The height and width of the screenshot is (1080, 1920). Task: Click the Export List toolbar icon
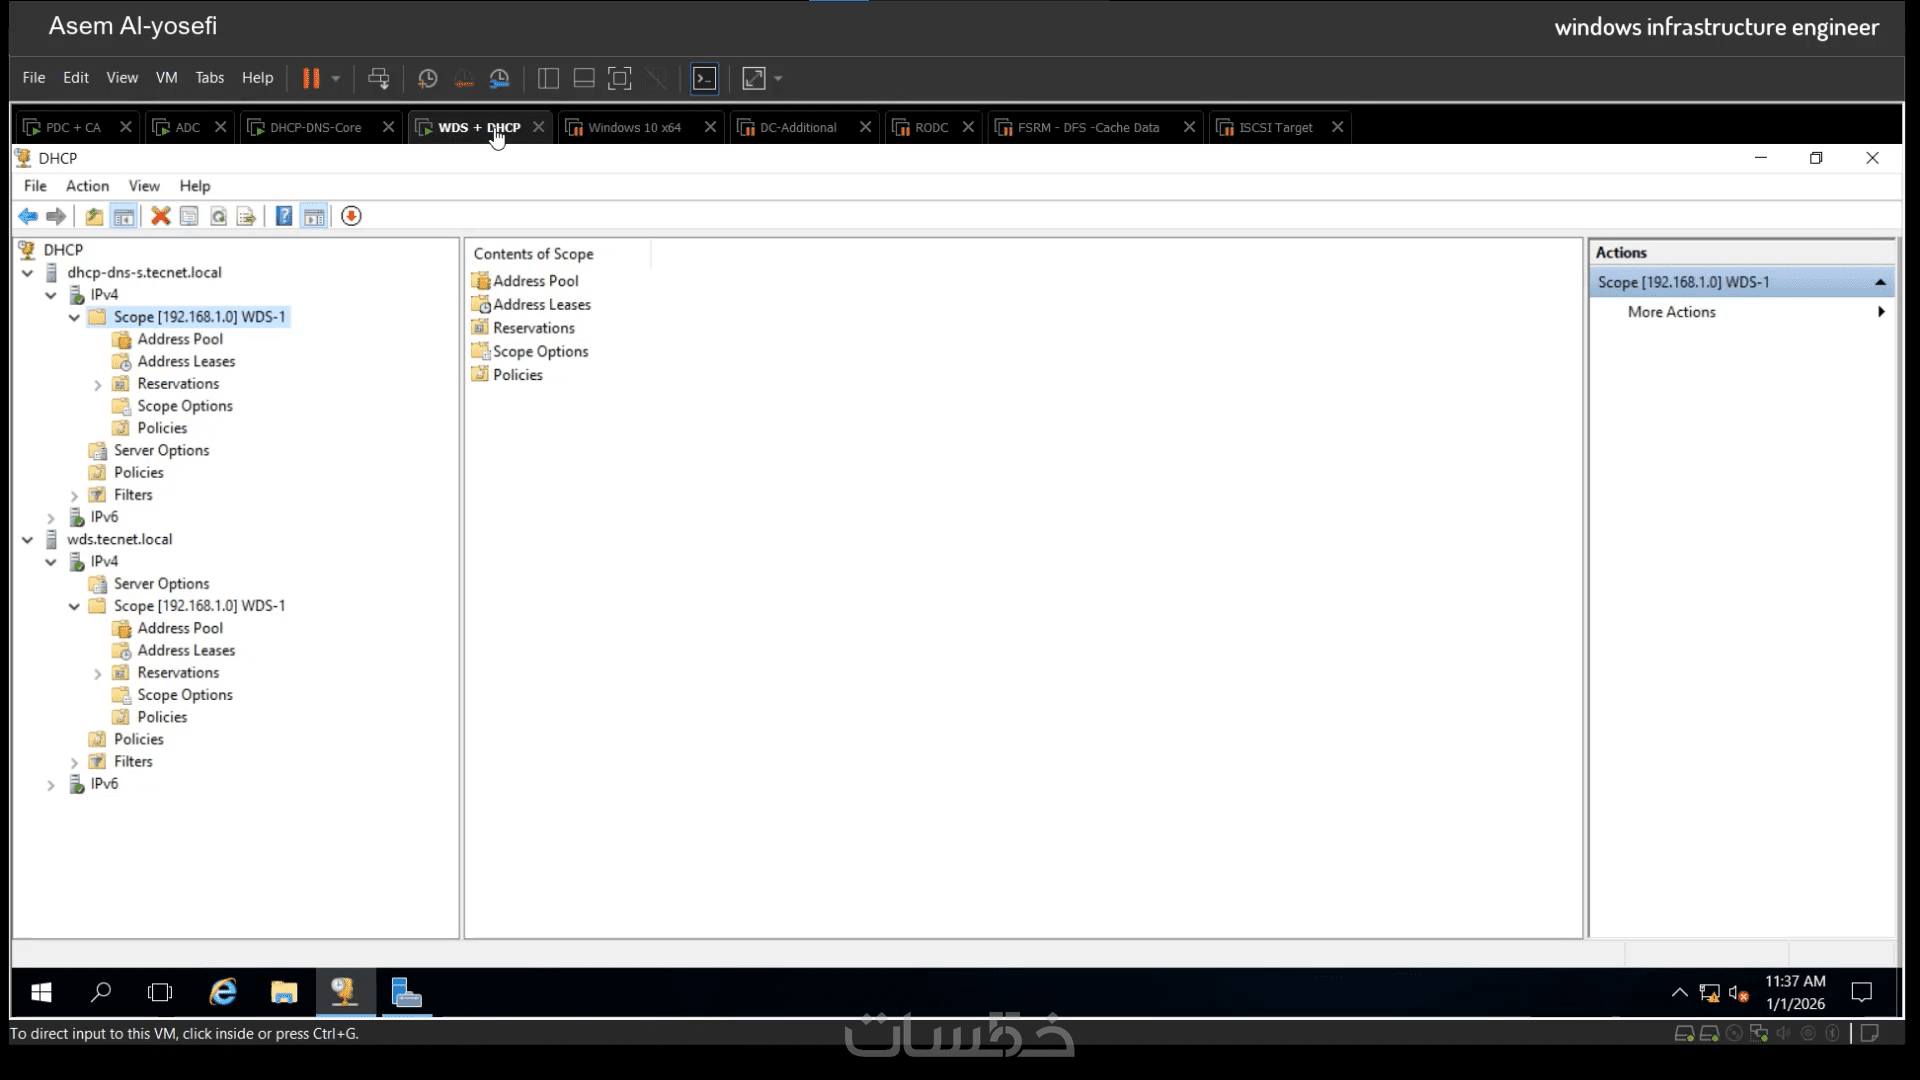(x=246, y=216)
